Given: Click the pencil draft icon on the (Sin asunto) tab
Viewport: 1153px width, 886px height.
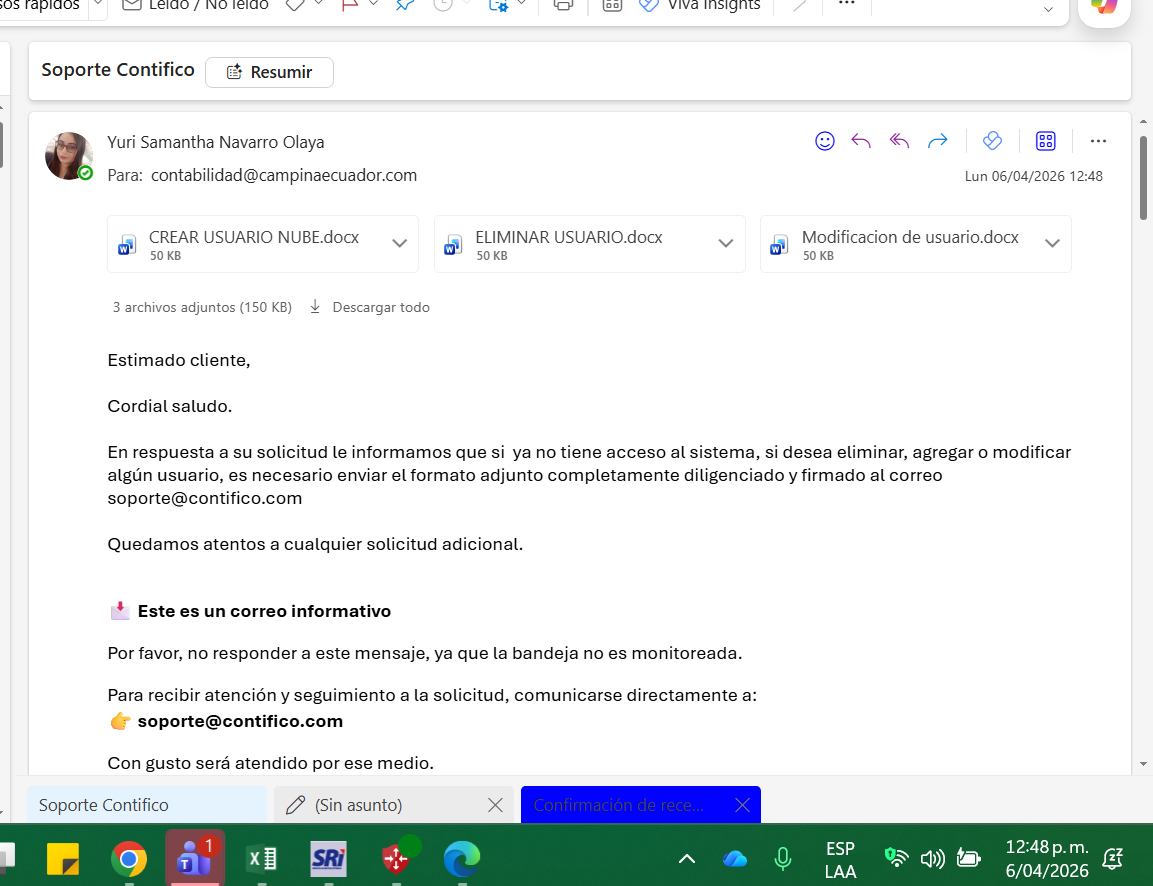Looking at the screenshot, I should tap(296, 805).
